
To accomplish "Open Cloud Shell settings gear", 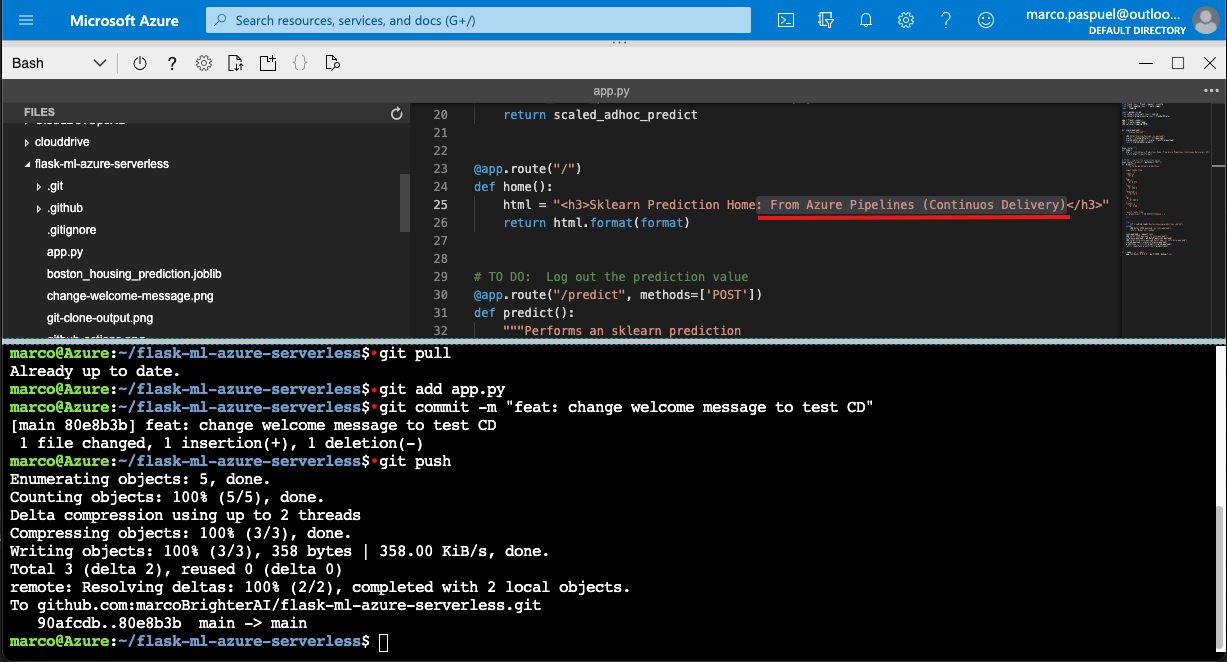I will coord(204,63).
